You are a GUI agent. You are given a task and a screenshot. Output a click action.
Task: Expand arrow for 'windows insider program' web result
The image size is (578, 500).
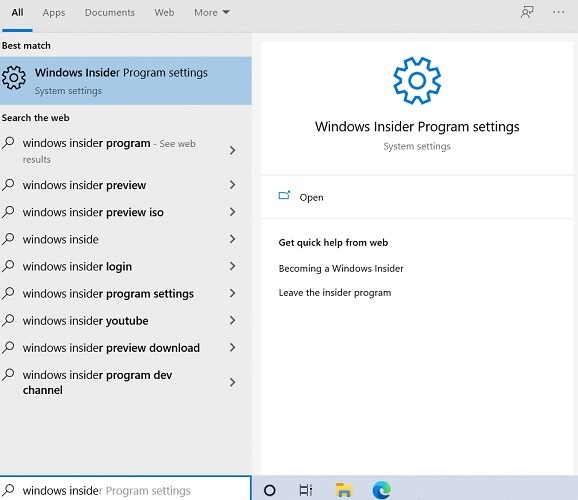point(232,150)
